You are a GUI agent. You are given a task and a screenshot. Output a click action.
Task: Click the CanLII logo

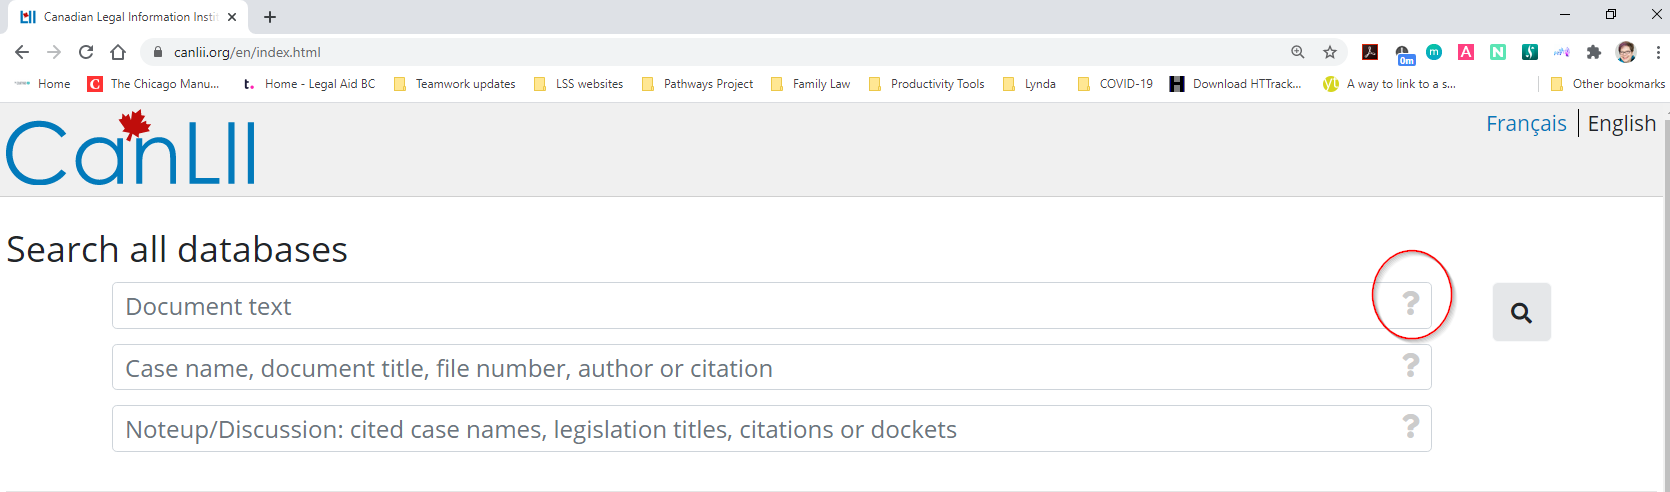(x=131, y=151)
